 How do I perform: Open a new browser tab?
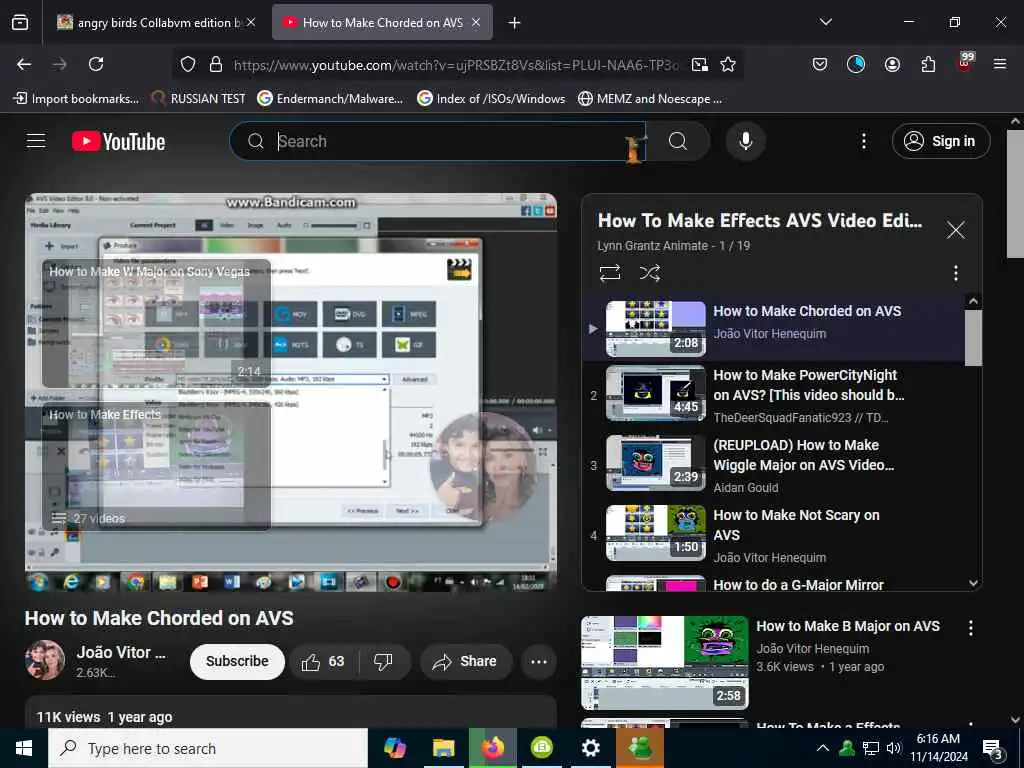(515, 23)
